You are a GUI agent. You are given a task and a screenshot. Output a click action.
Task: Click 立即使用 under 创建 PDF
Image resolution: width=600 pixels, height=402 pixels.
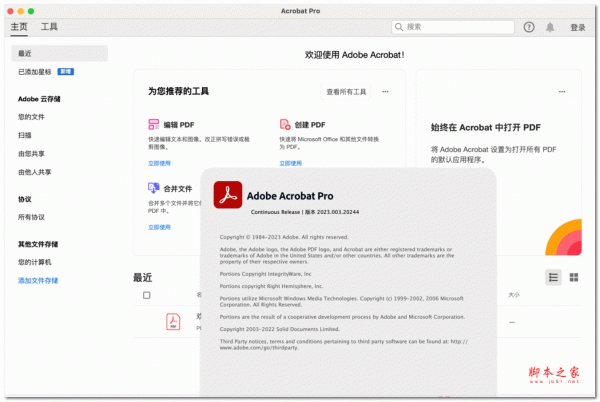[290, 163]
